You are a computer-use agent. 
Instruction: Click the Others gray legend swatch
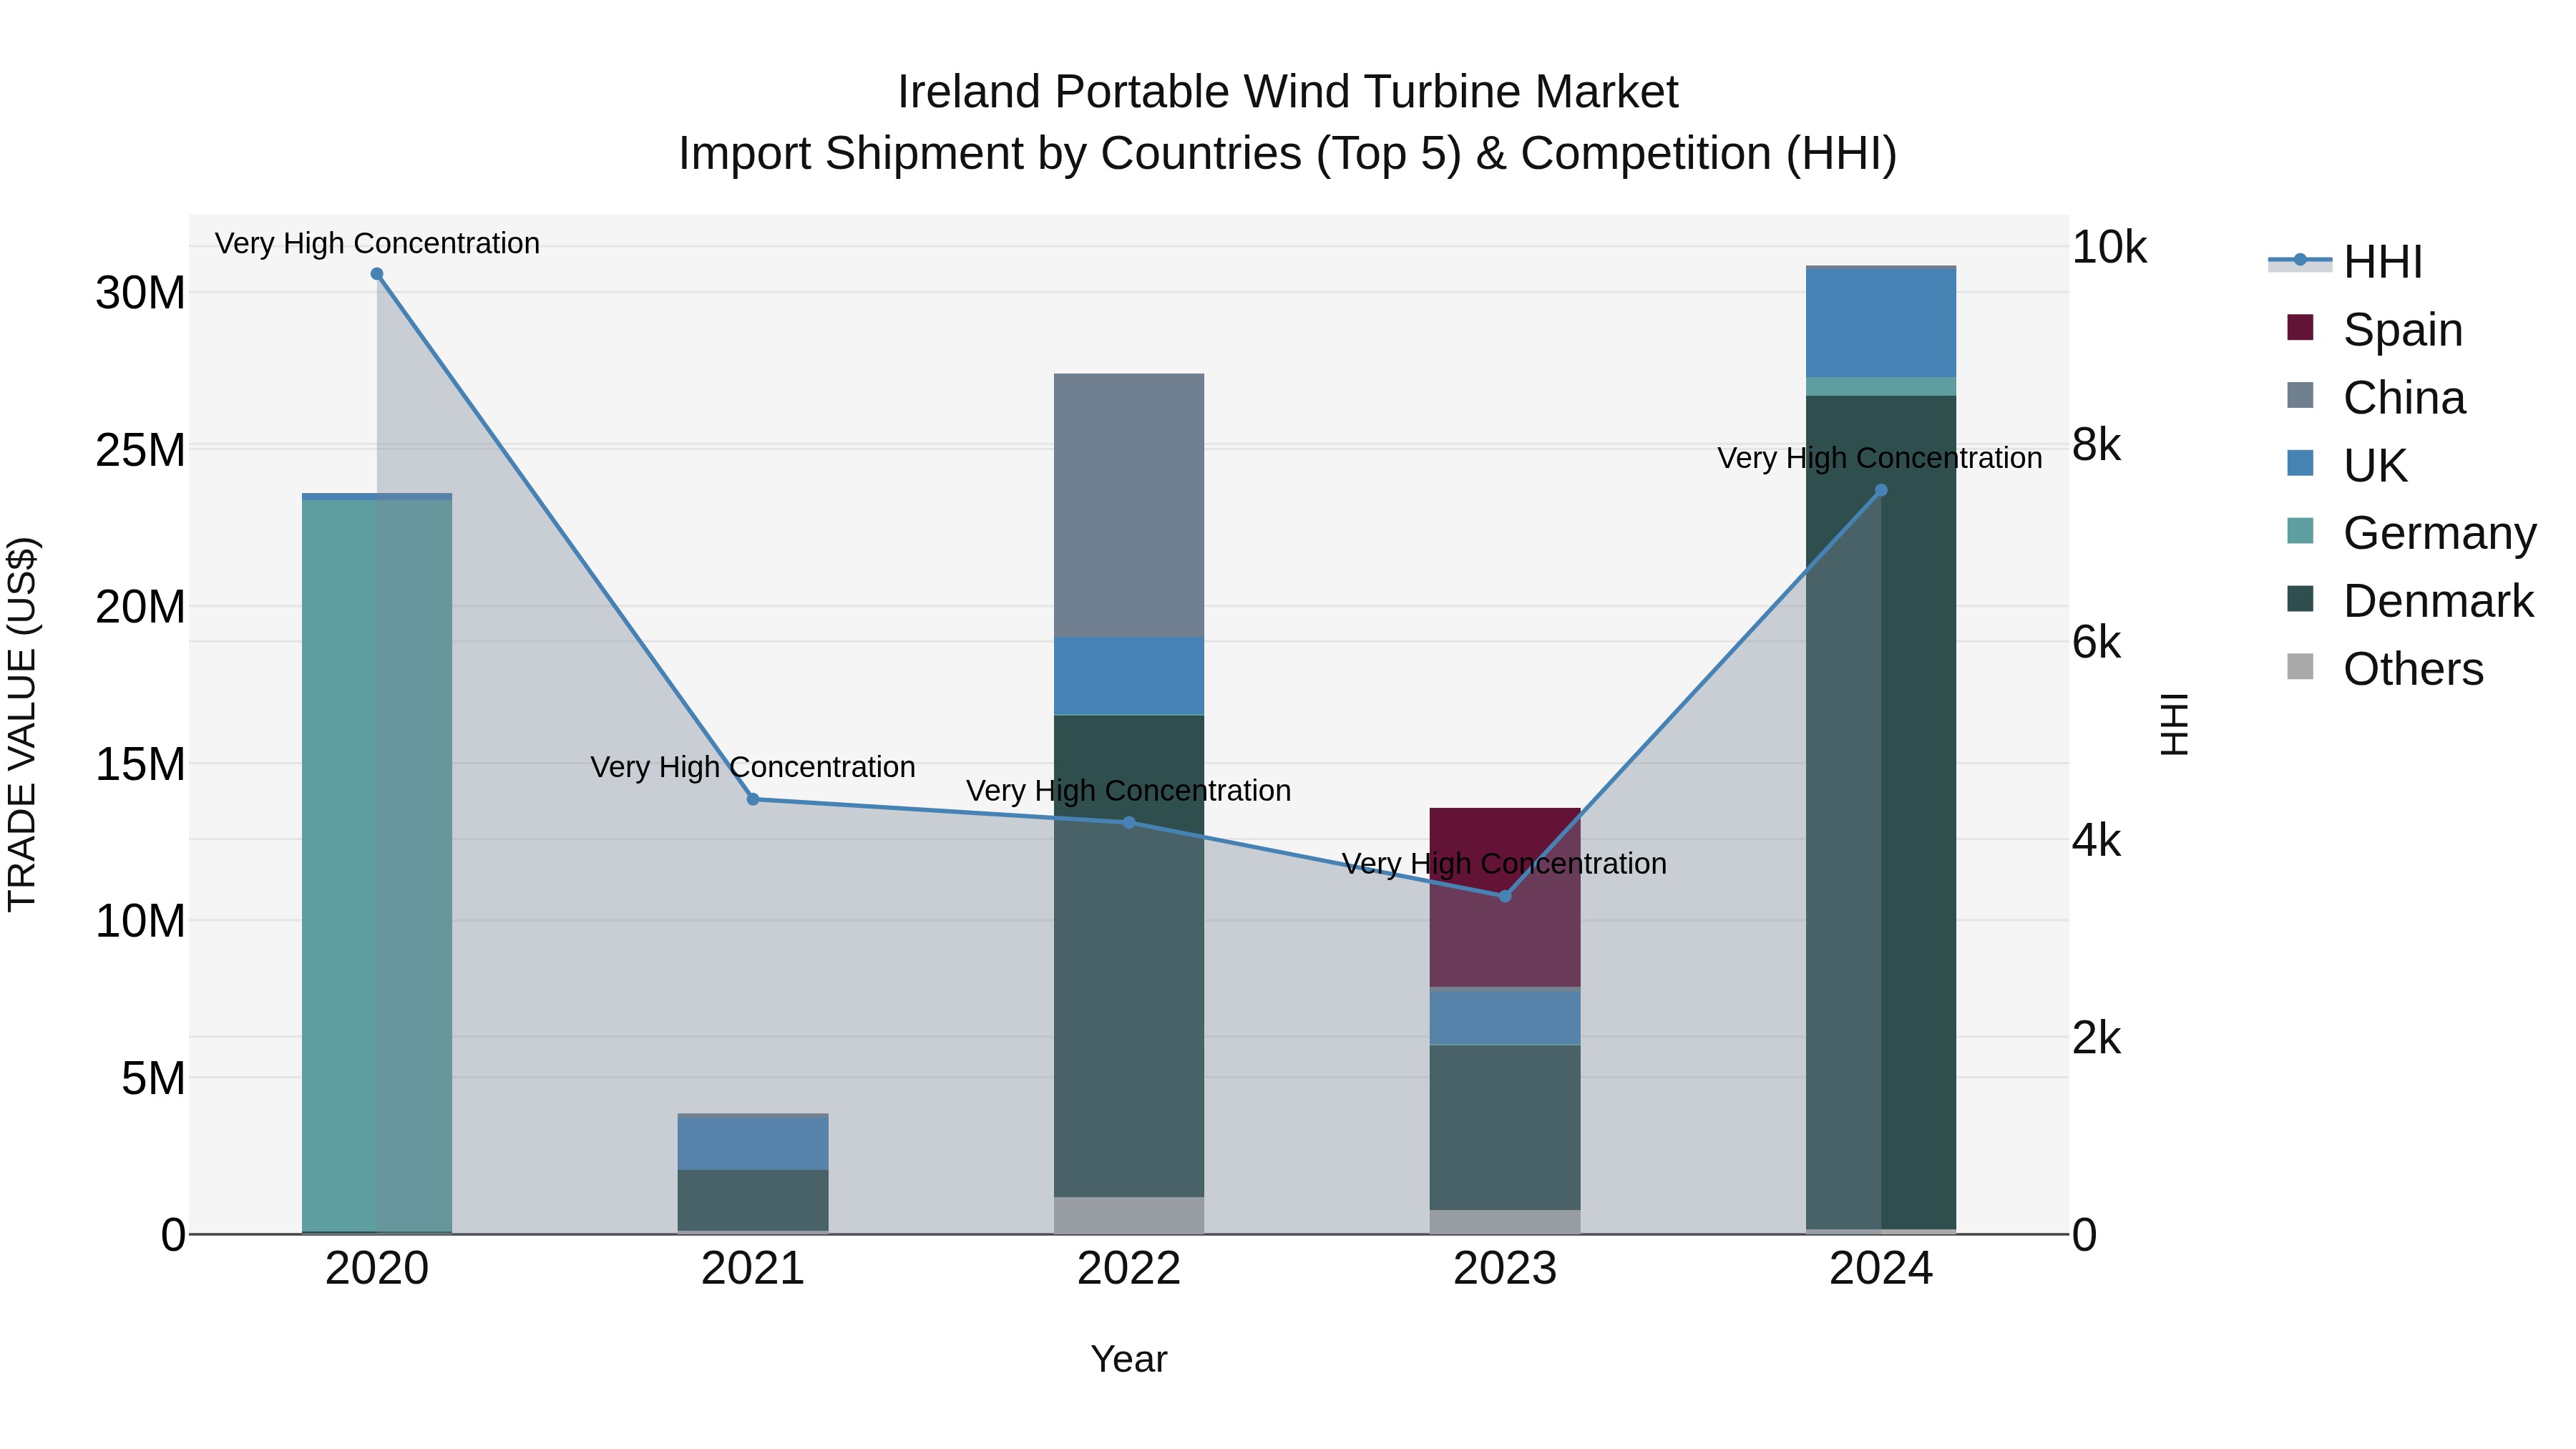[2300, 666]
